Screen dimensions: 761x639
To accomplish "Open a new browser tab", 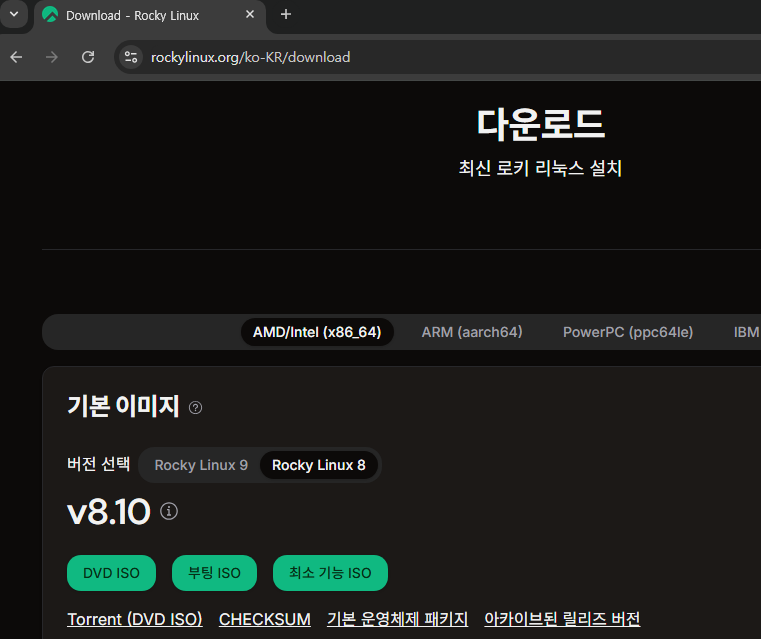I will tap(286, 15).
